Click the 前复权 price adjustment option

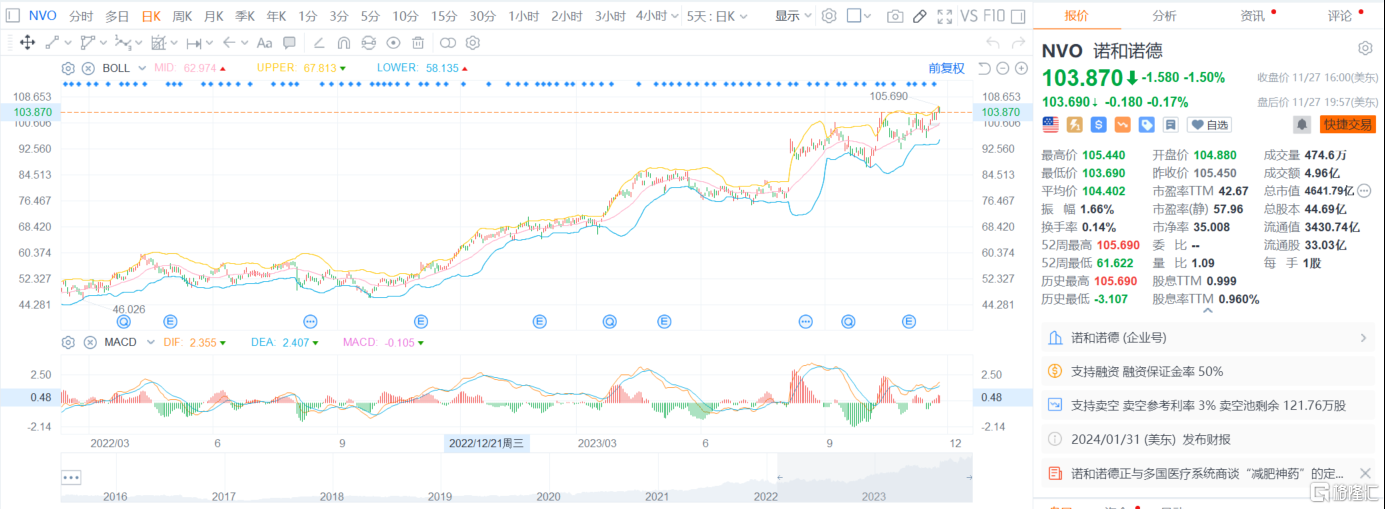tap(946, 68)
